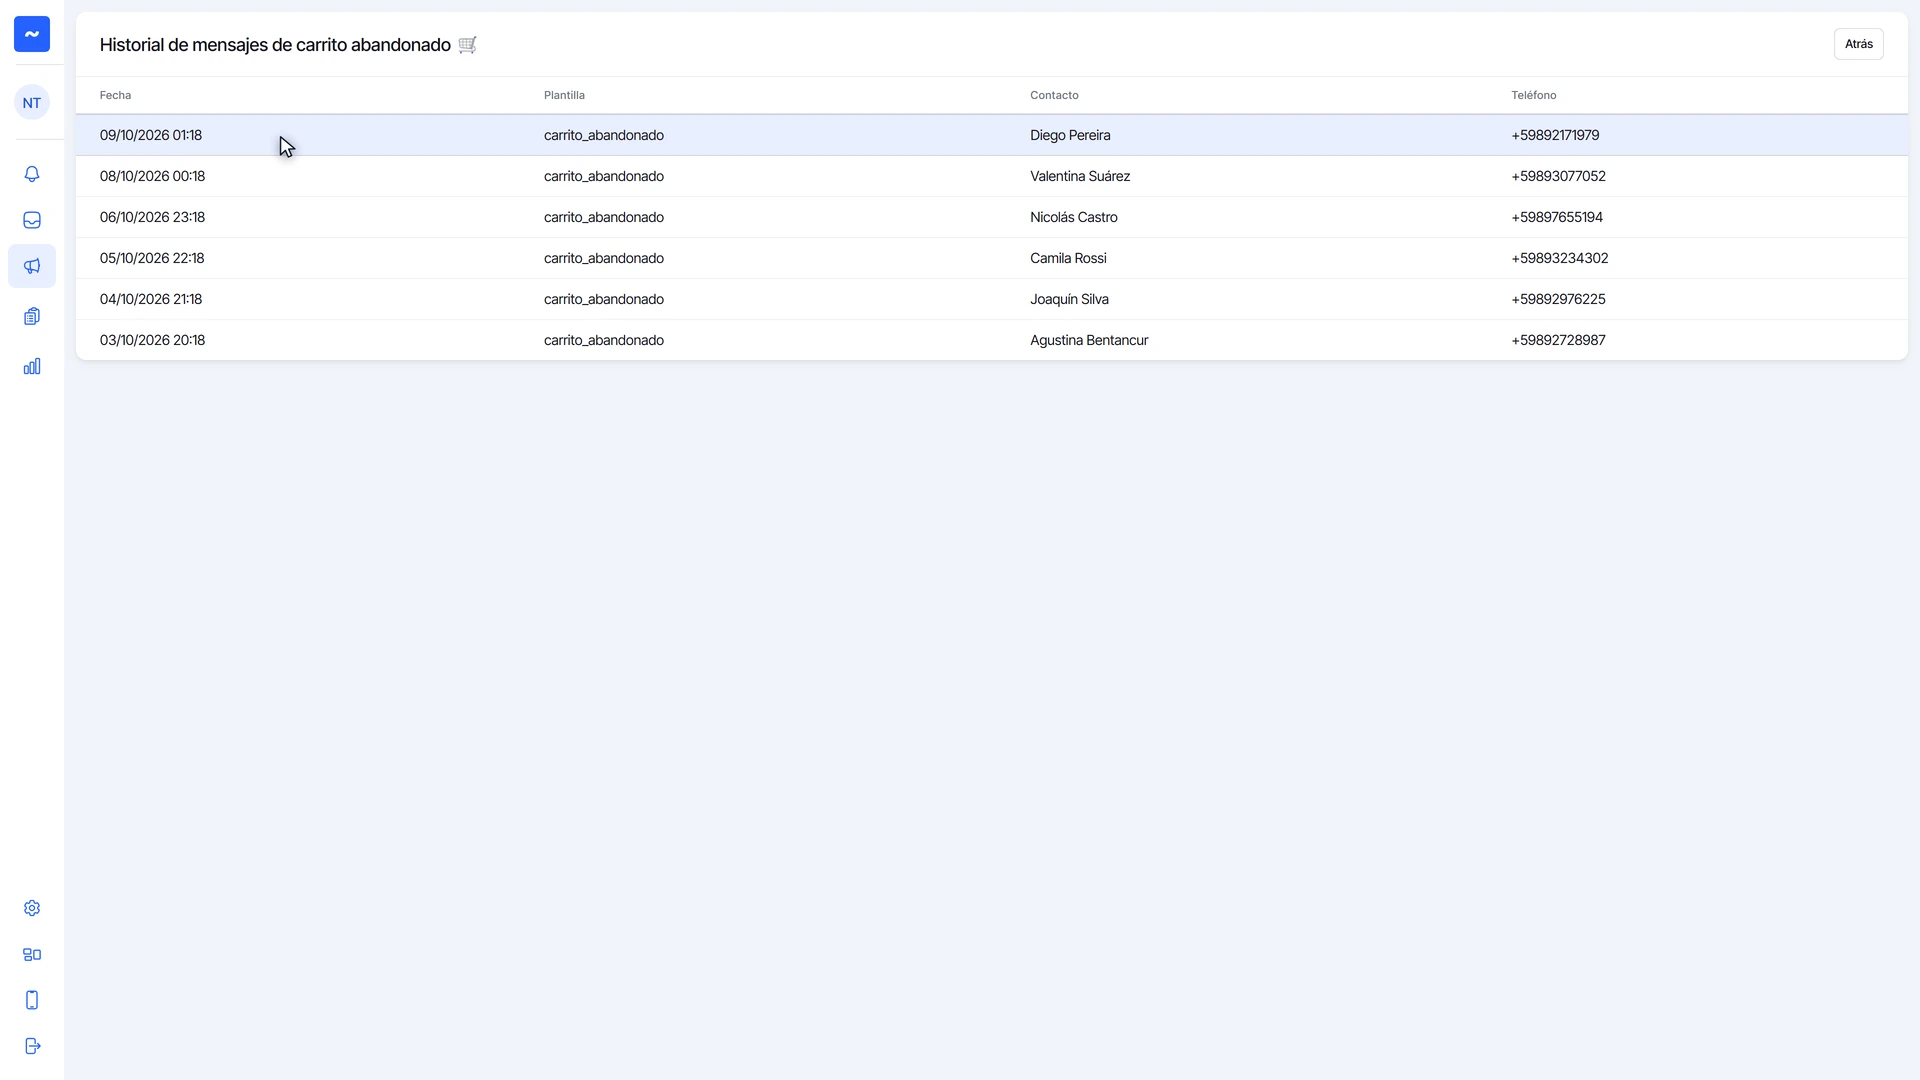Click contact Agustina Bentancur
Viewport: 1920px width, 1080px height.
point(1089,340)
